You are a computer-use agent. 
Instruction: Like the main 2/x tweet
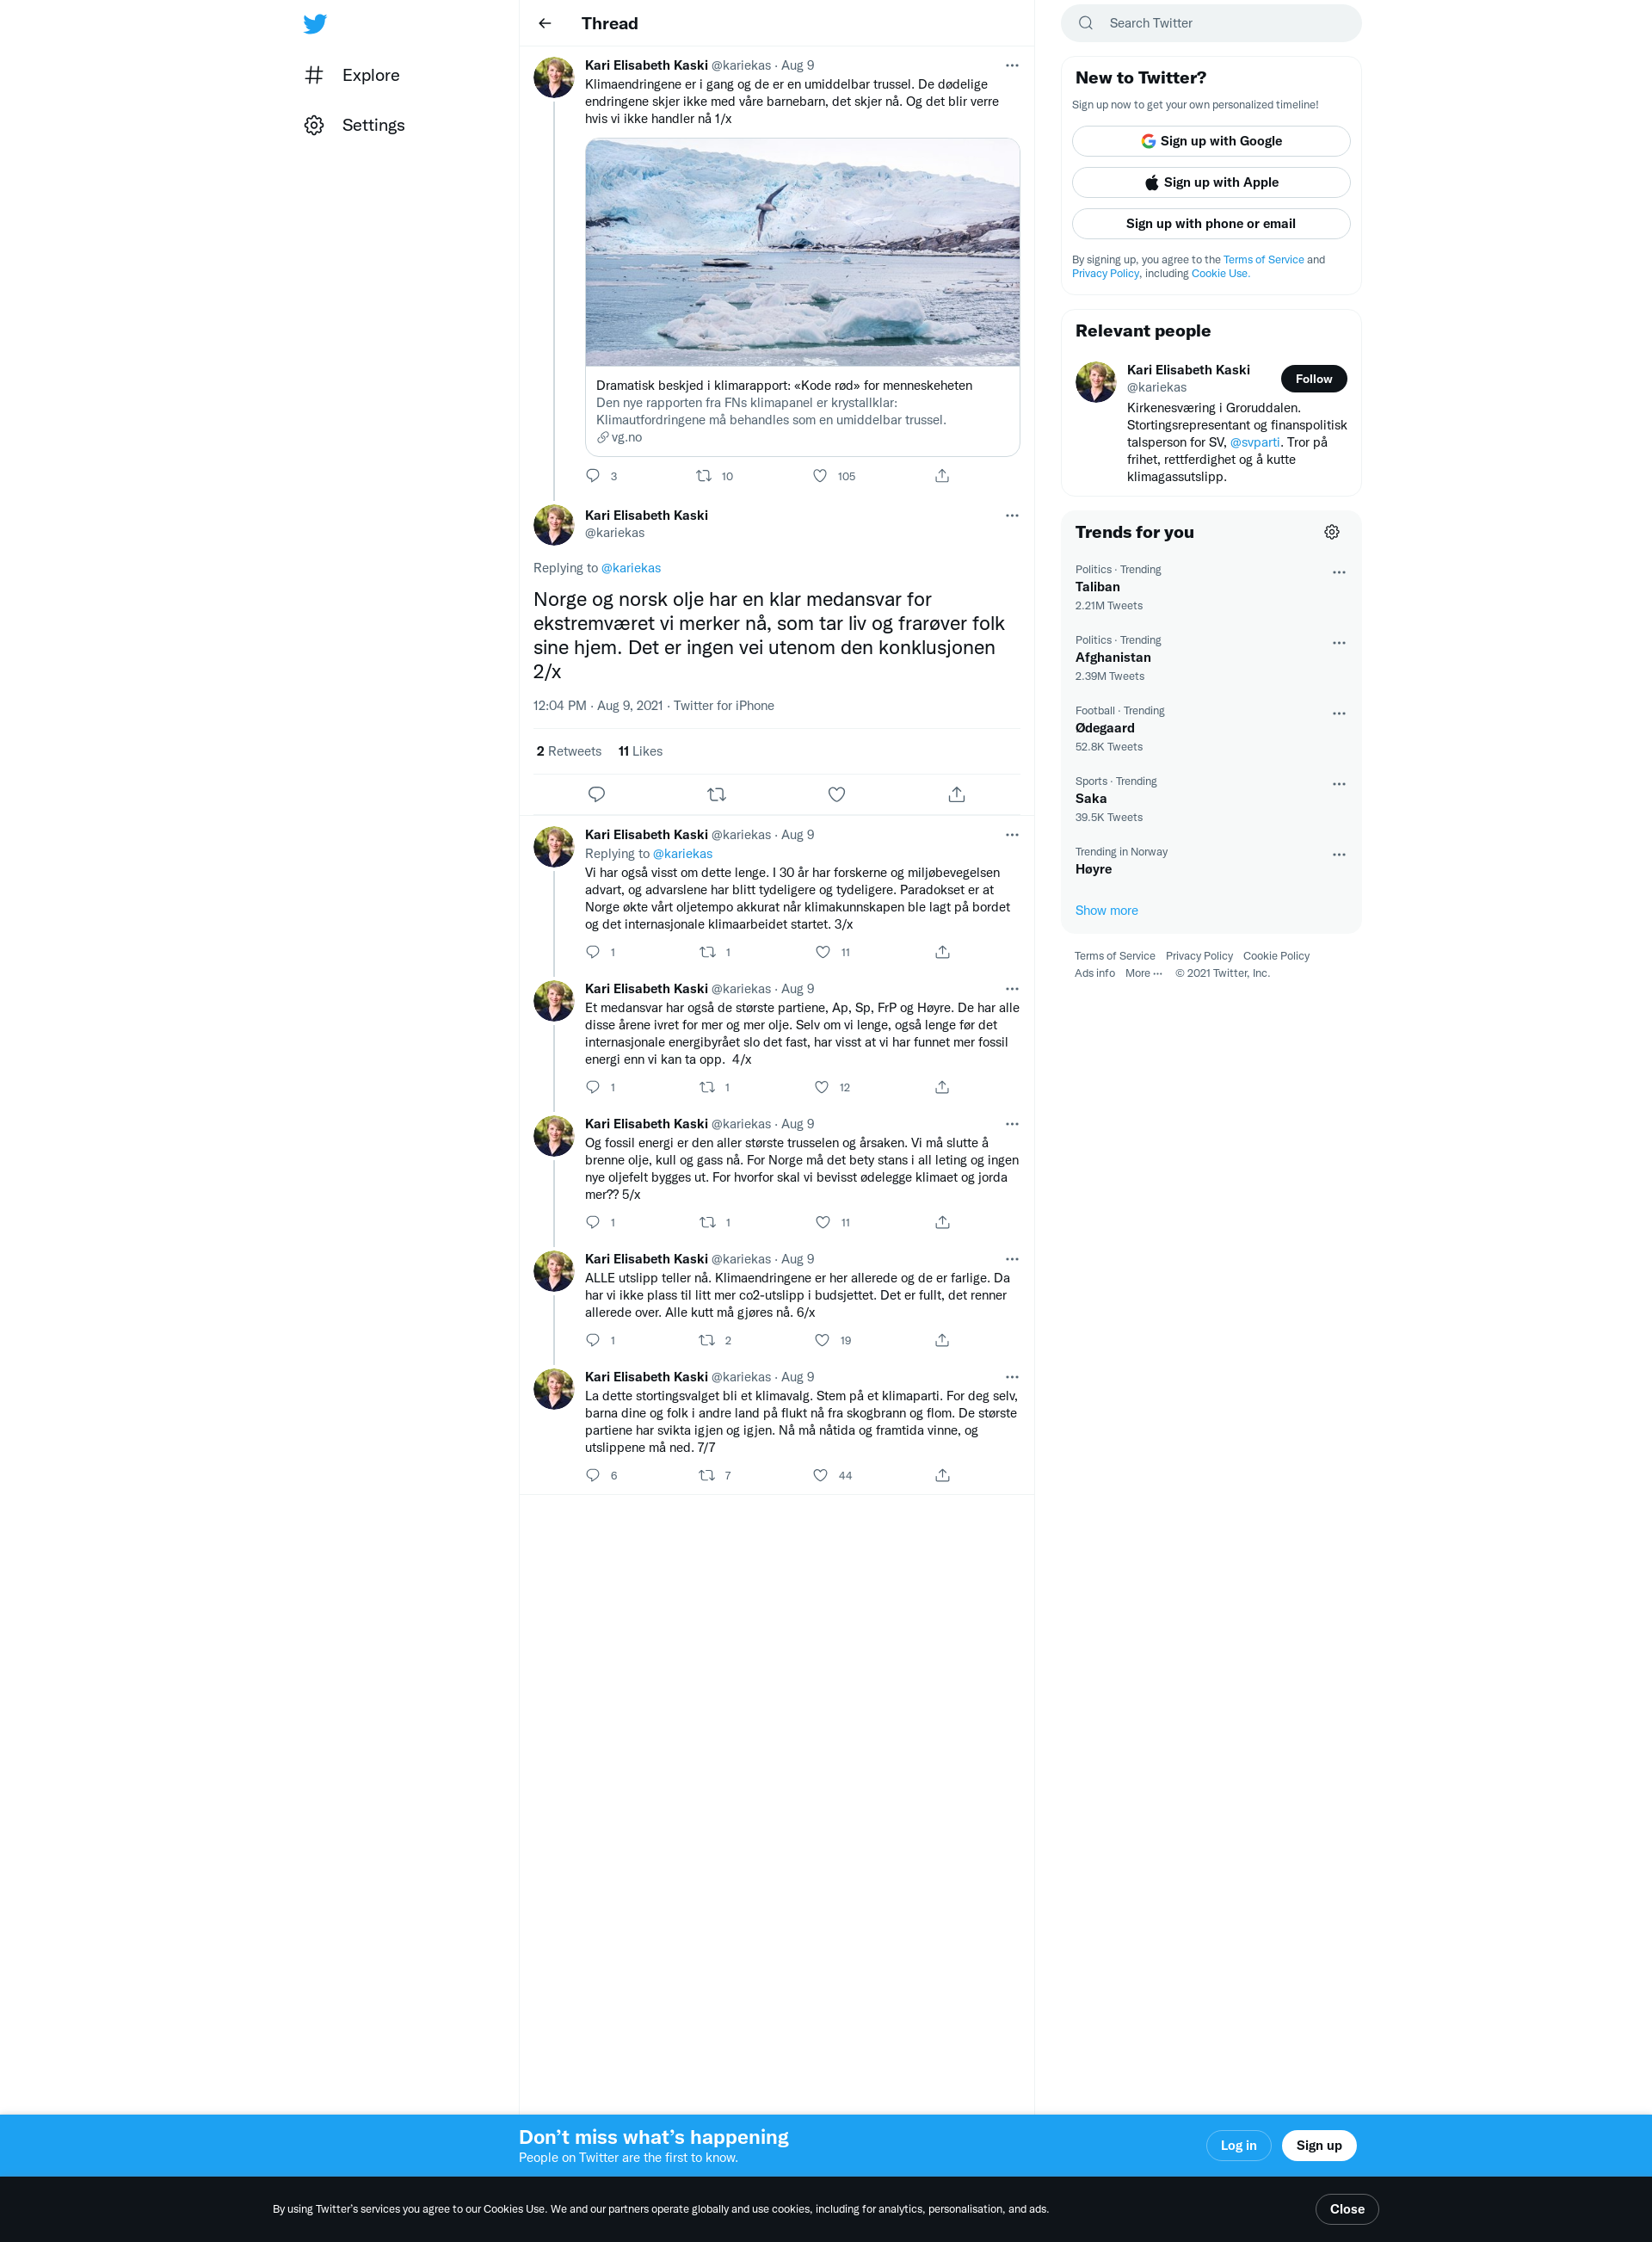pos(837,794)
